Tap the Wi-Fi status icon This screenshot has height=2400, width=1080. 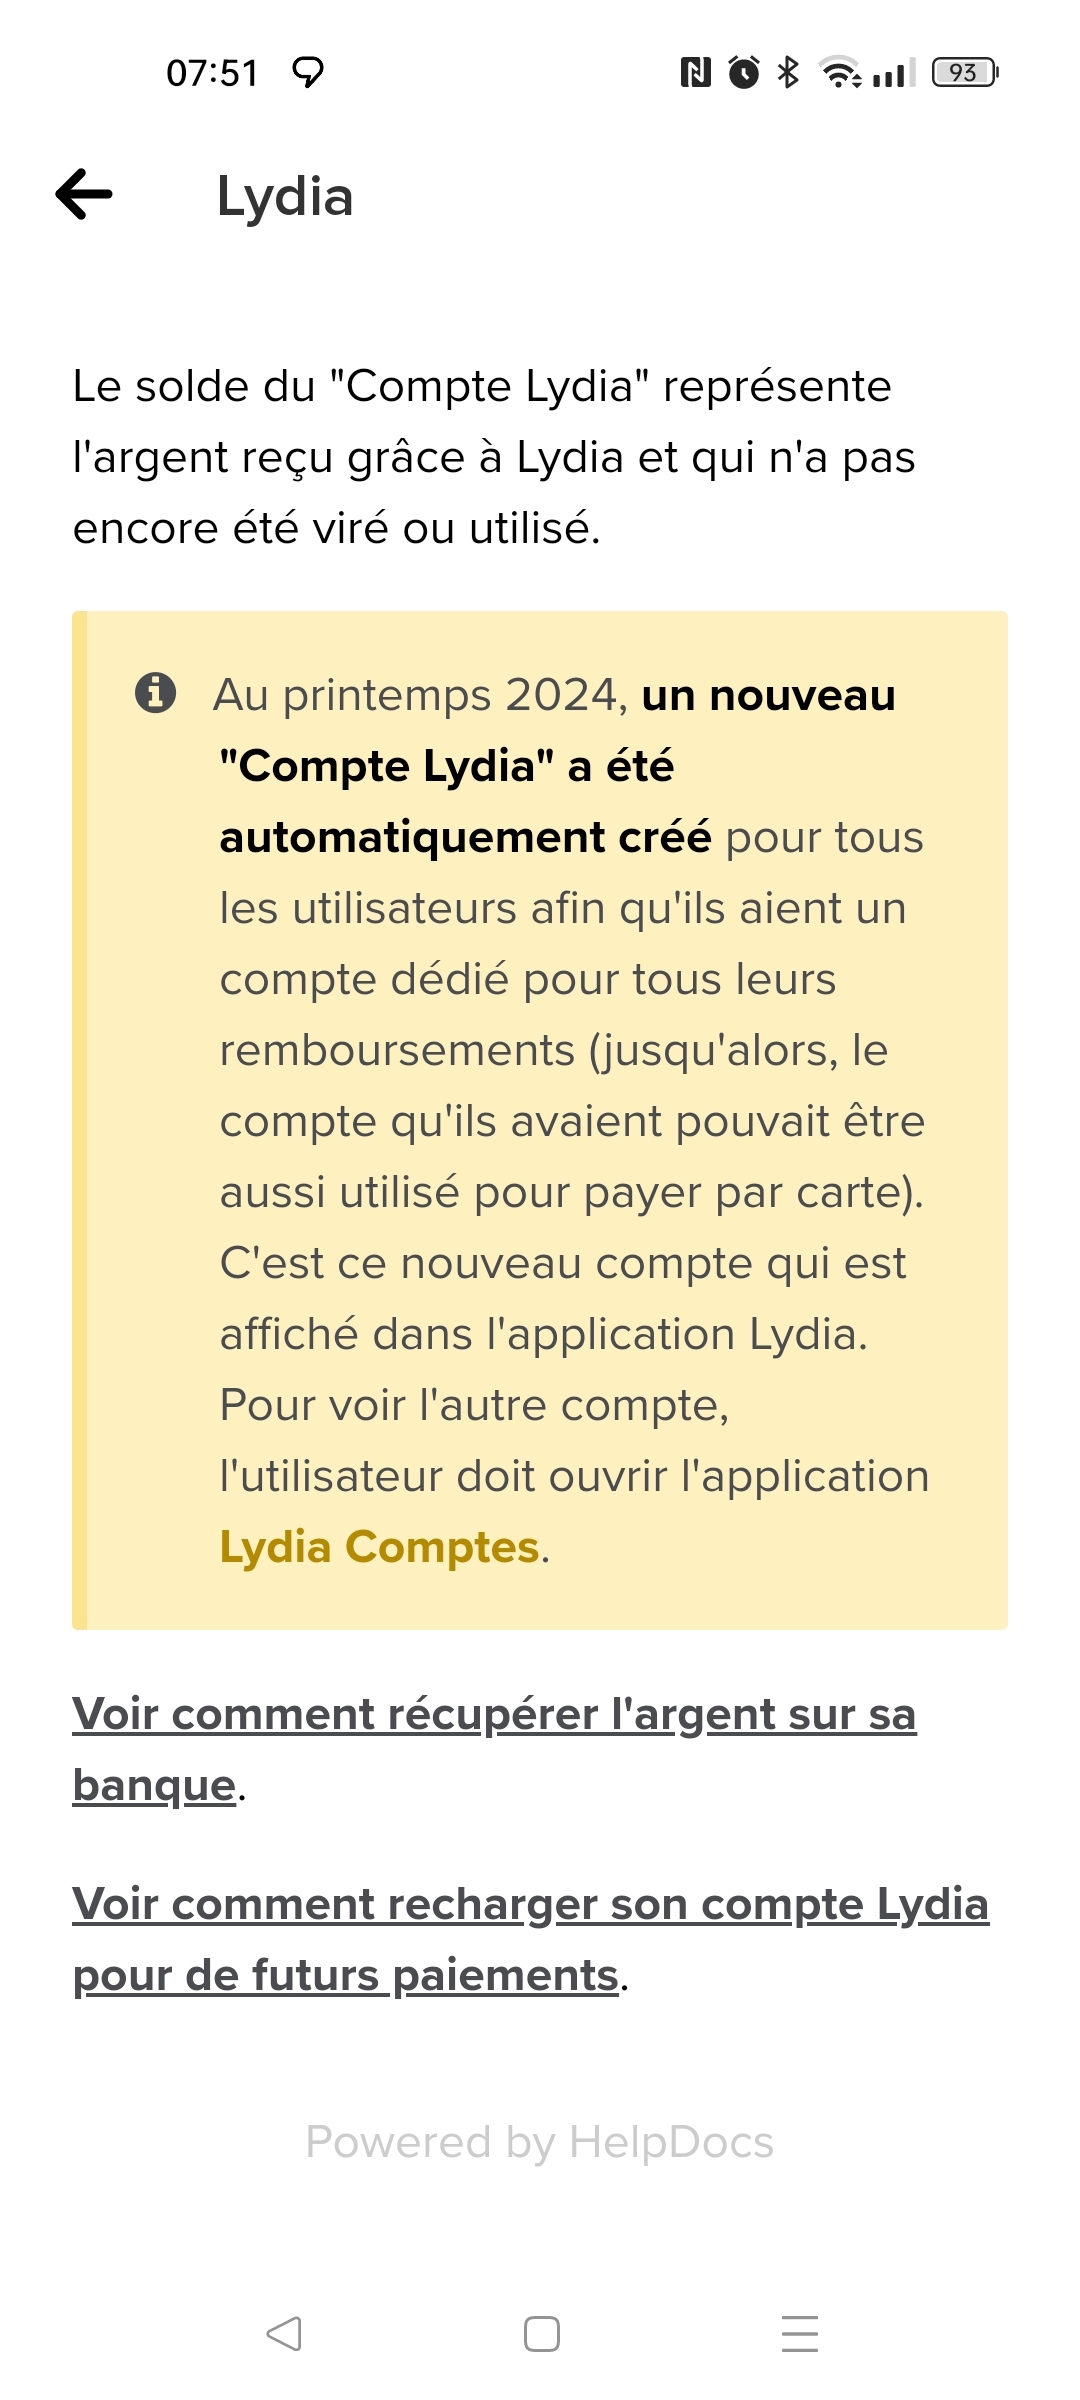[x=840, y=72]
